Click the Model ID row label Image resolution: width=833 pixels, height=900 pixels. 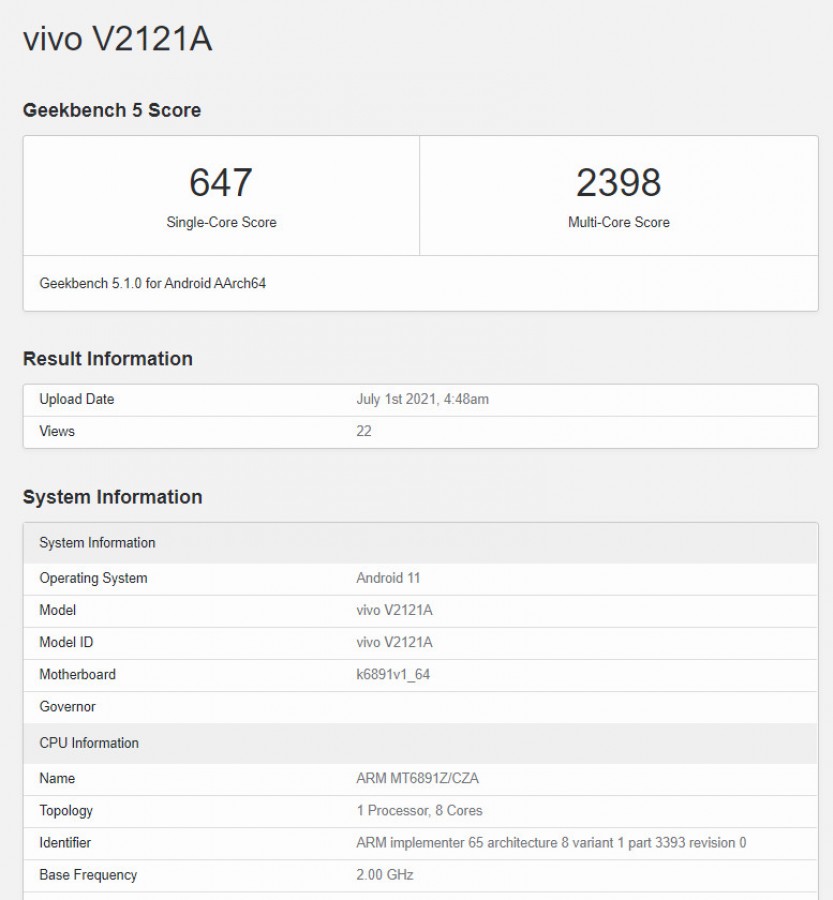click(66, 642)
